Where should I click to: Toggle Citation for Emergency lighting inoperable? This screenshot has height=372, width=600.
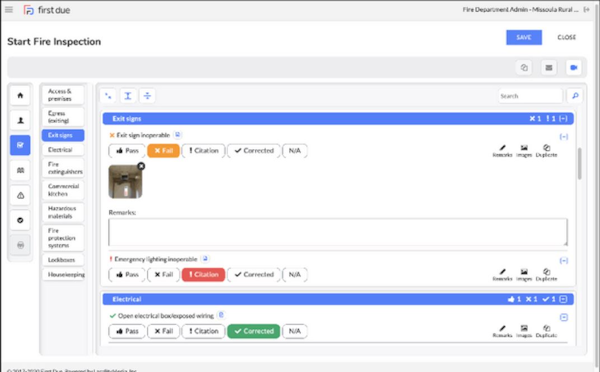pos(203,275)
